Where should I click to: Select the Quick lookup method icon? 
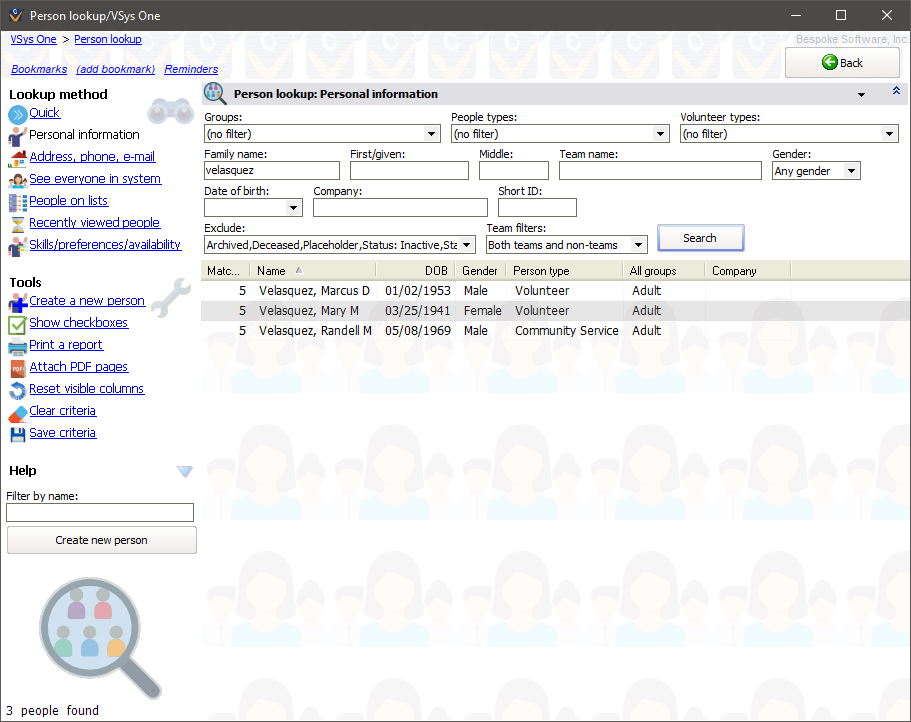(18, 113)
